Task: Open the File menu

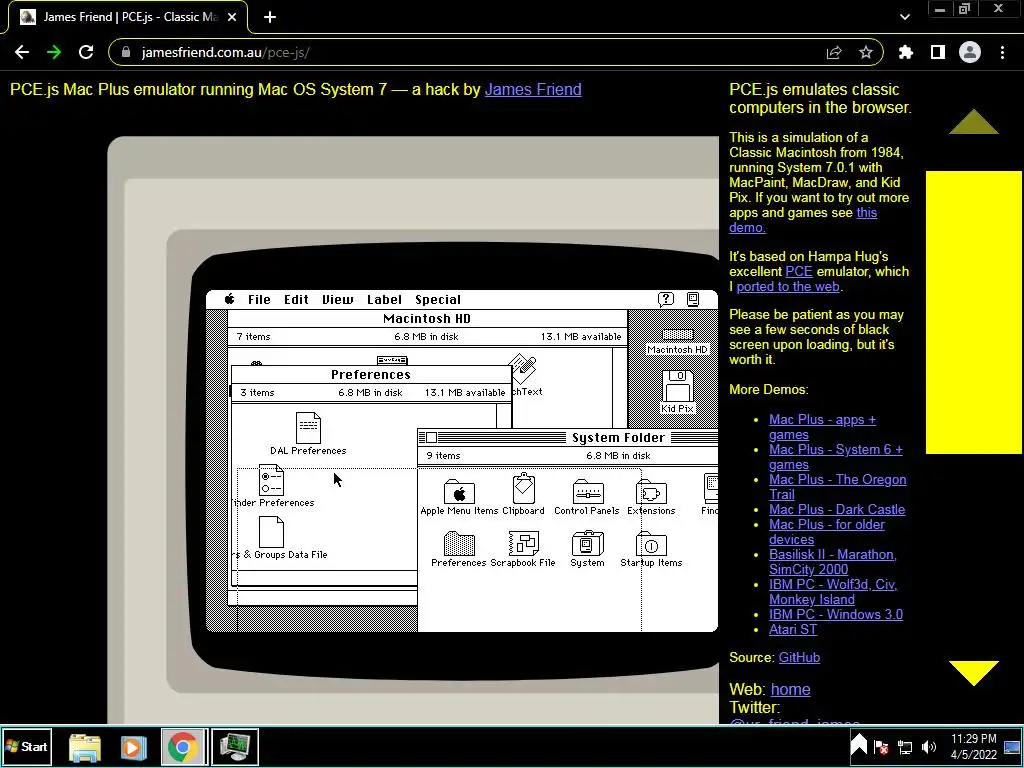Action: [x=259, y=300]
